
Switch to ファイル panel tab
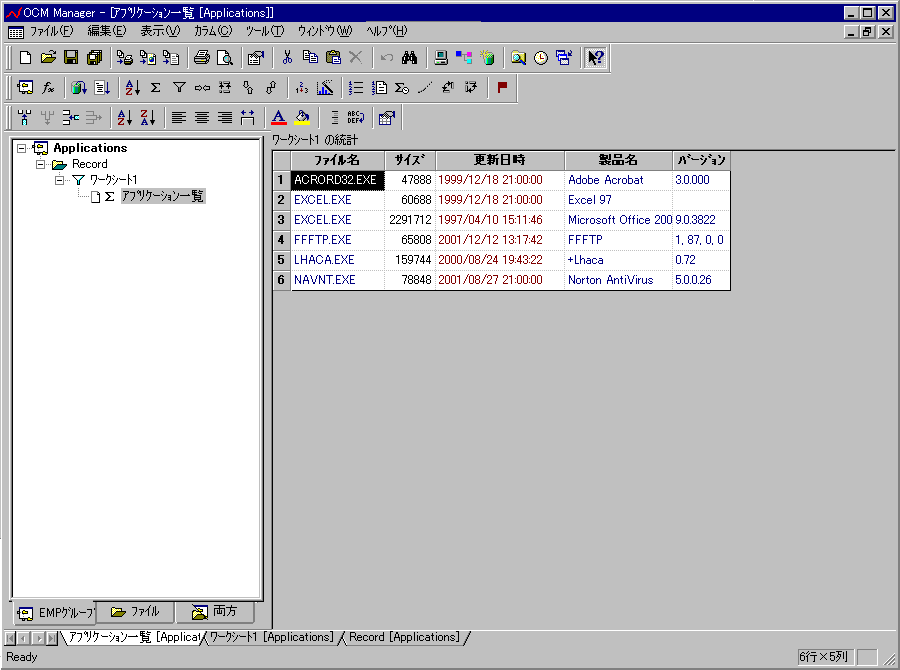[x=135, y=612]
